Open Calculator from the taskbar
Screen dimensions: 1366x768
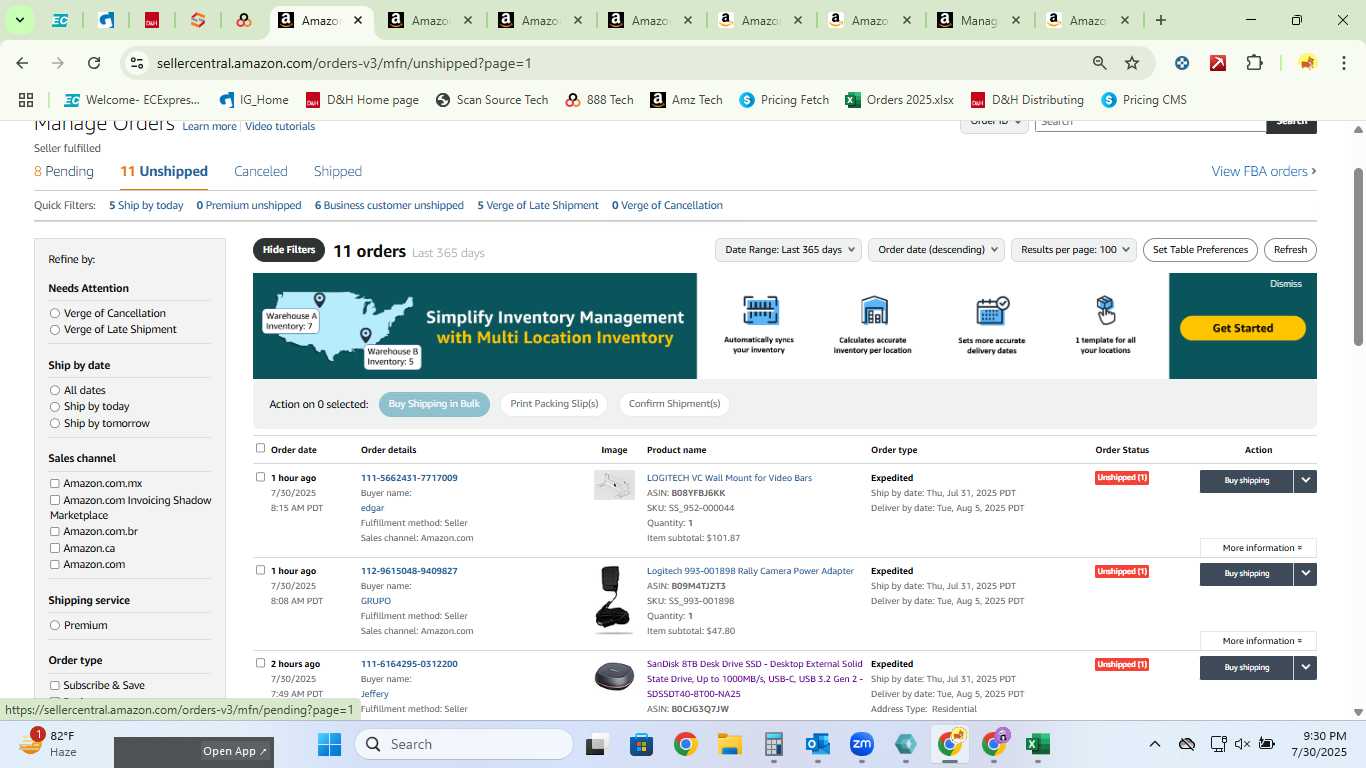(773, 744)
